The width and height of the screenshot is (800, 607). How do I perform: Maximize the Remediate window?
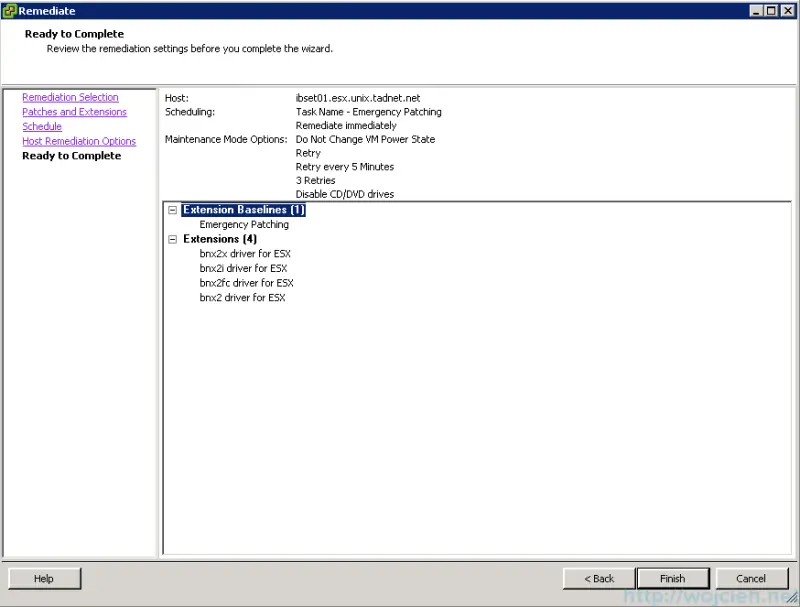point(773,11)
